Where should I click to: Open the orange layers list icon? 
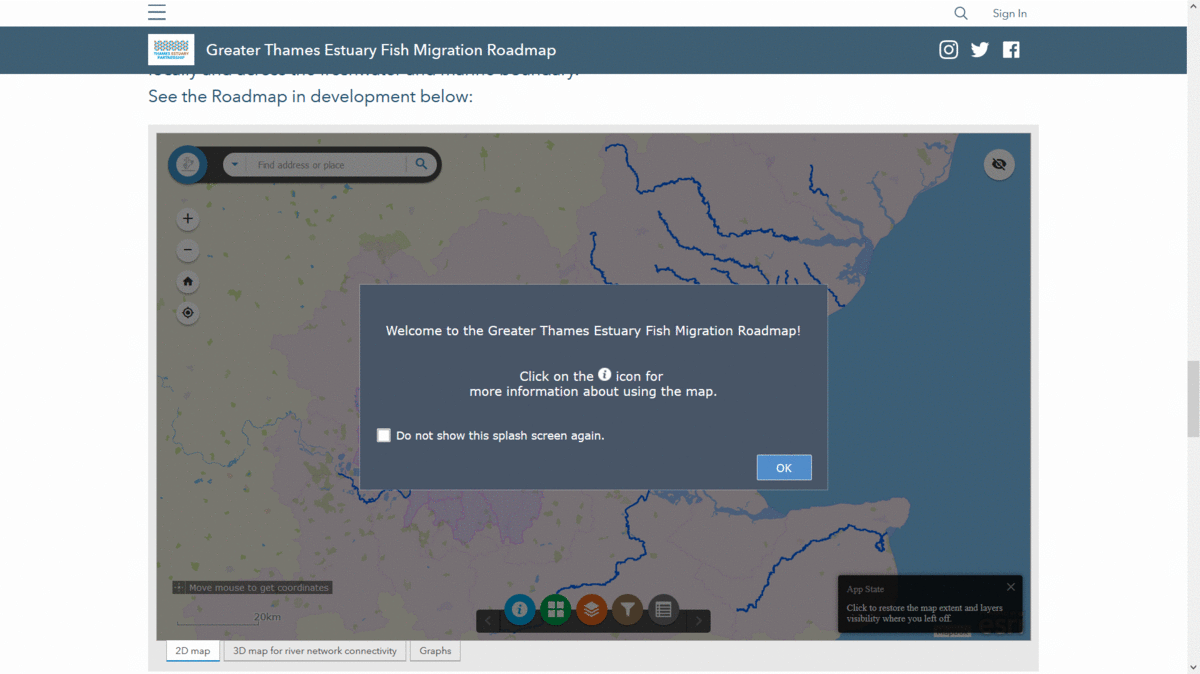(592, 609)
